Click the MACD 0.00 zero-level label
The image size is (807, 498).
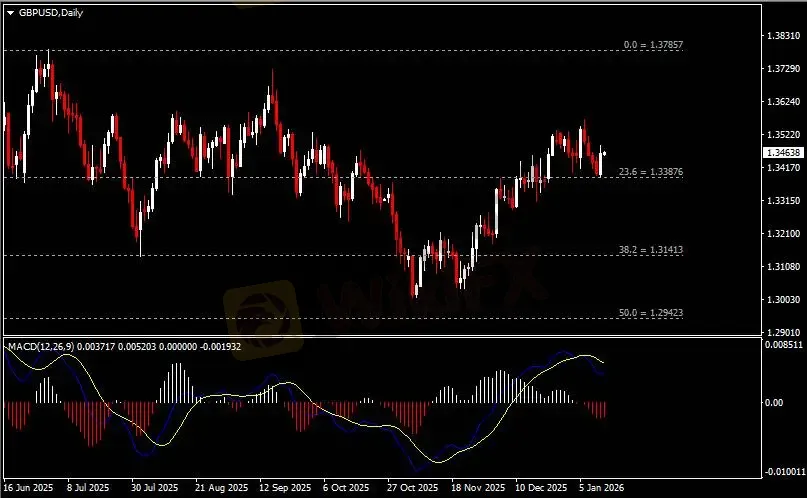[775, 403]
